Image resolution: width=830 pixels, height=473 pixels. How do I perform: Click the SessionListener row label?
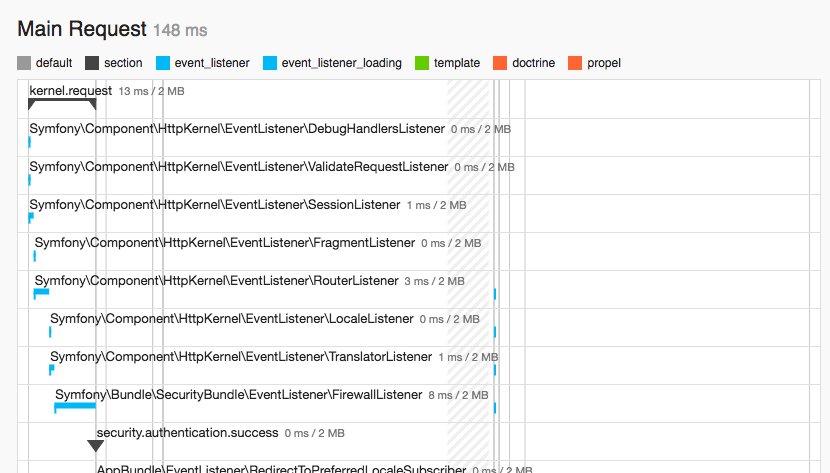pyautogui.click(x=215, y=205)
